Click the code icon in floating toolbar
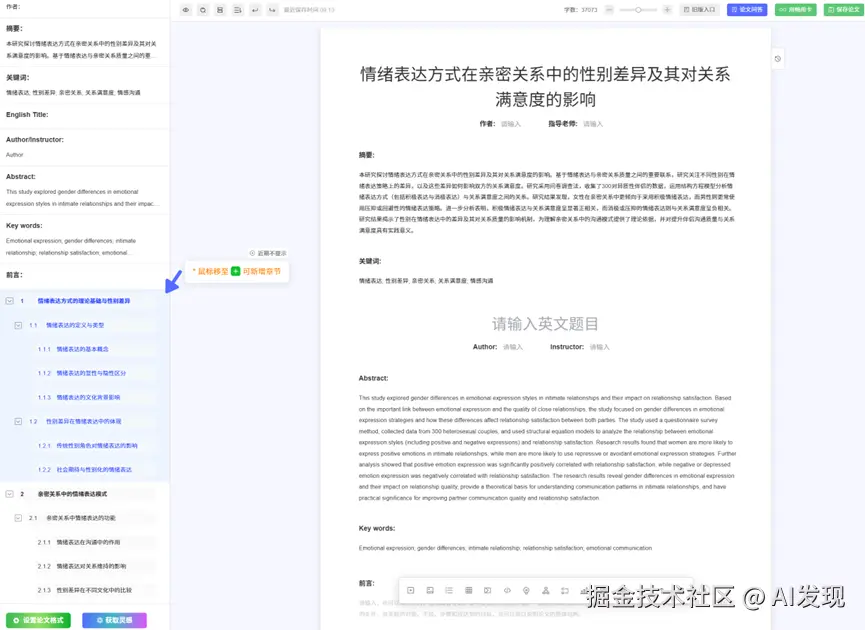Screen dimensions: 865x630 tap(507, 590)
